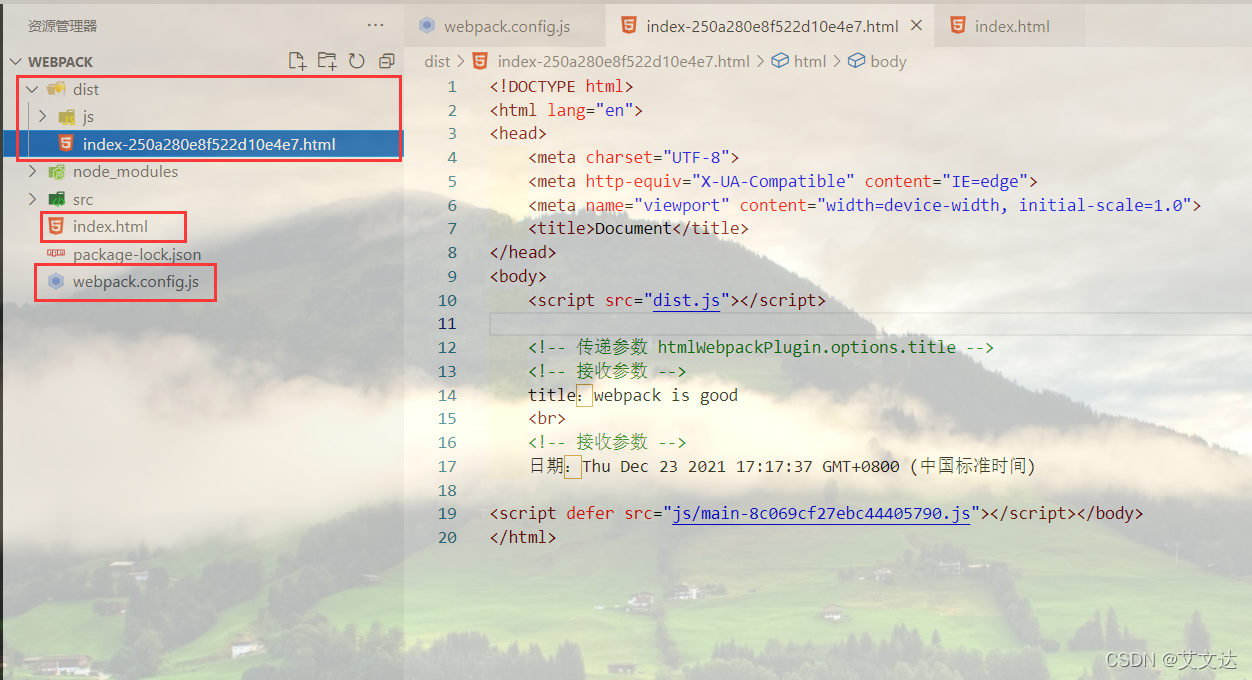Click the dist folder icon
Viewport: 1252px width, 680px height.
57,89
